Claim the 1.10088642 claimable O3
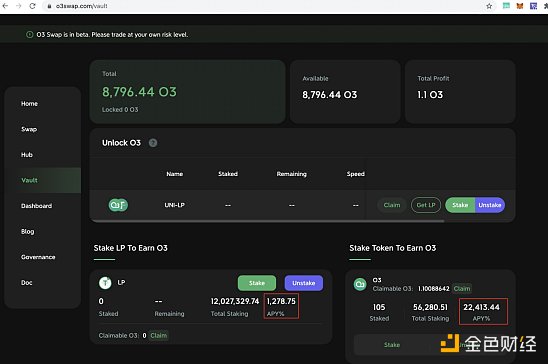This screenshot has width=548, height=364. click(x=462, y=289)
